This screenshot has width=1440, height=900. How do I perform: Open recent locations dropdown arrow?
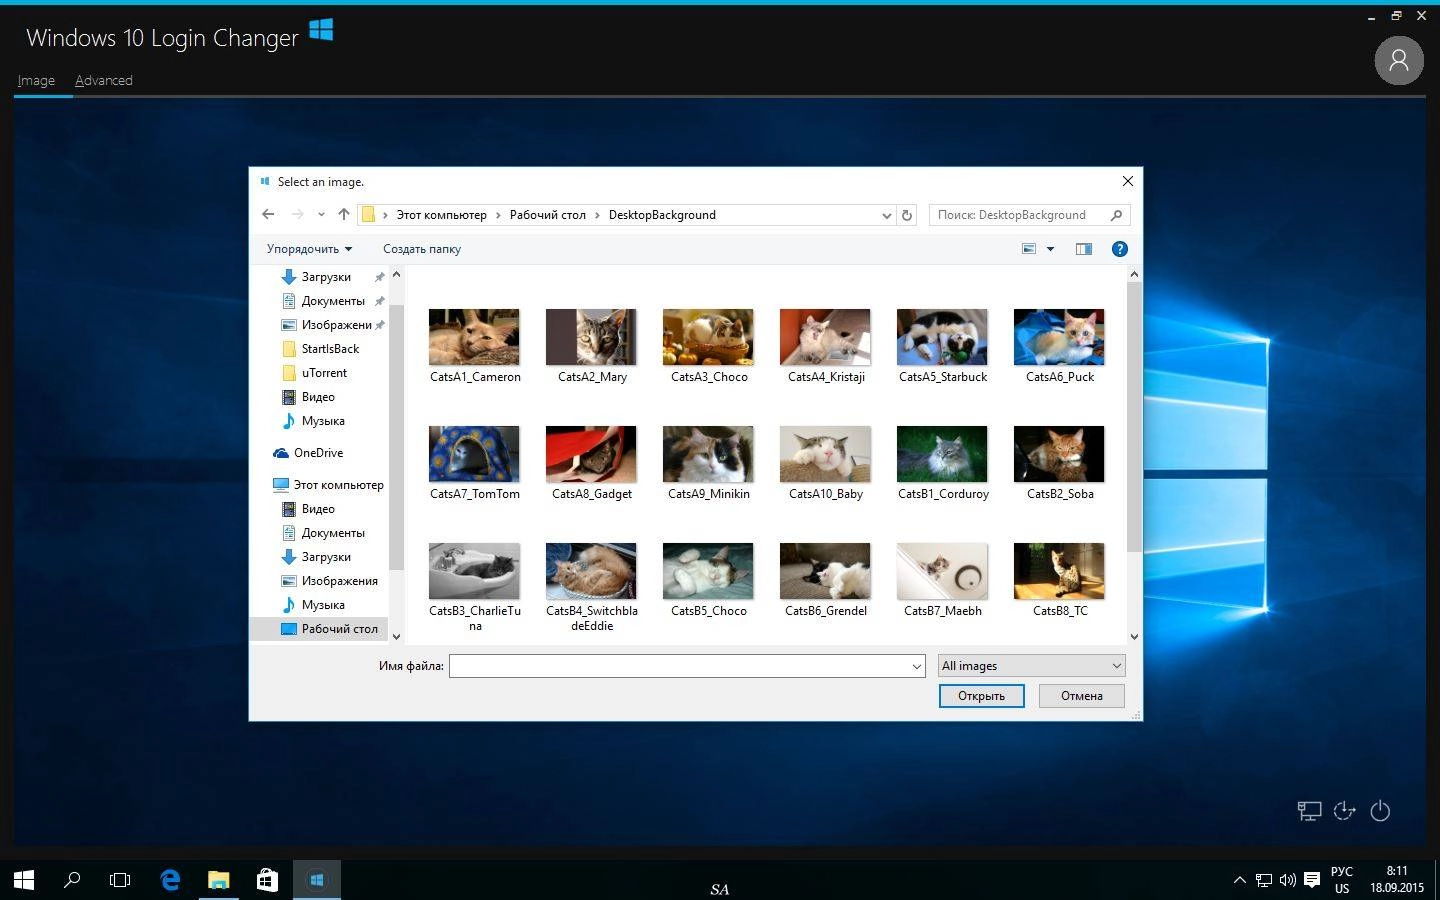[x=321, y=214]
